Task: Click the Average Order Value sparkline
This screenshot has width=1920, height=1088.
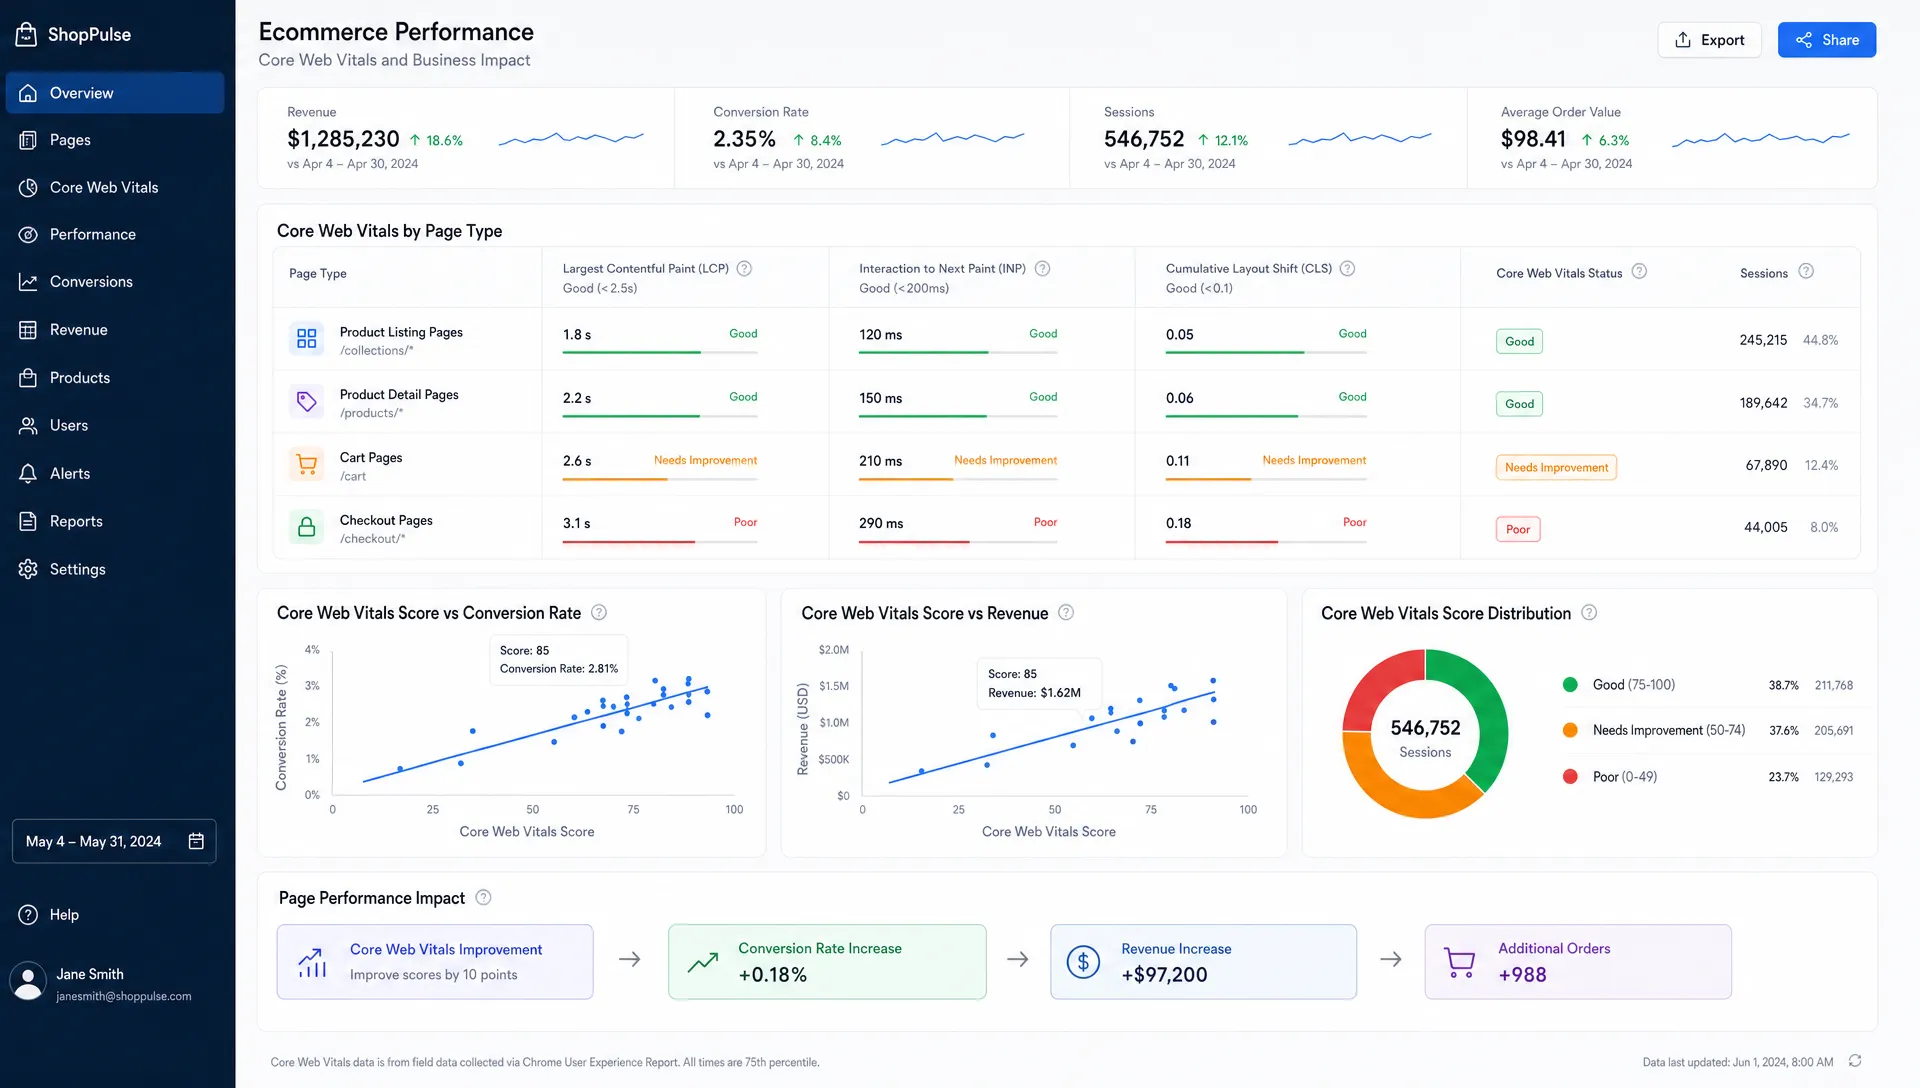Action: (x=1761, y=139)
